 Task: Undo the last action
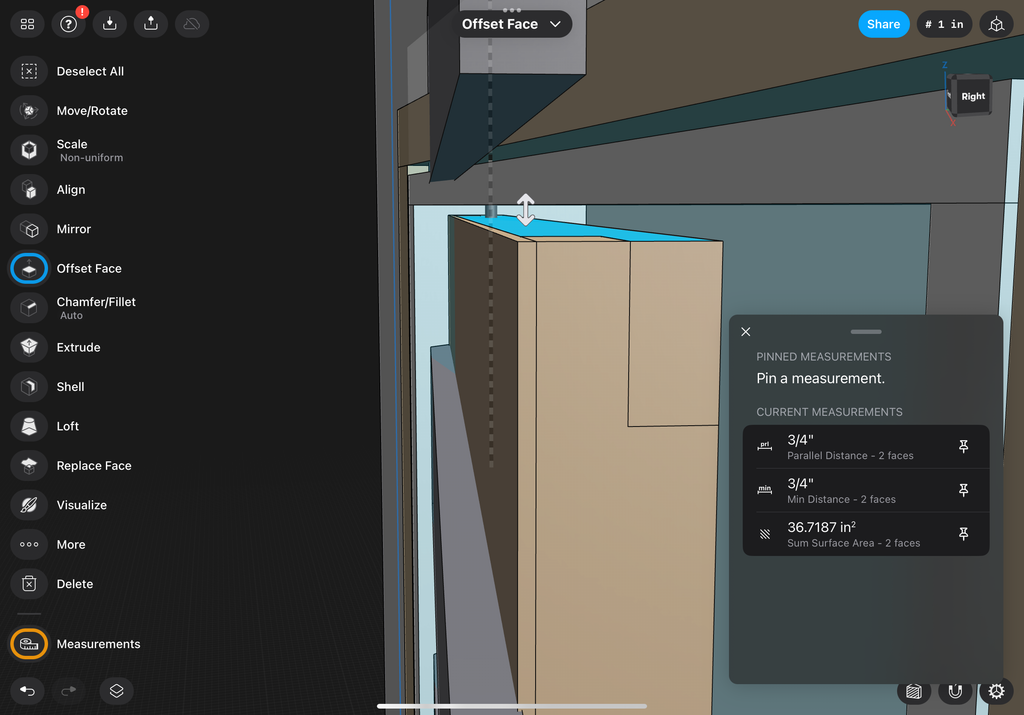(28, 690)
